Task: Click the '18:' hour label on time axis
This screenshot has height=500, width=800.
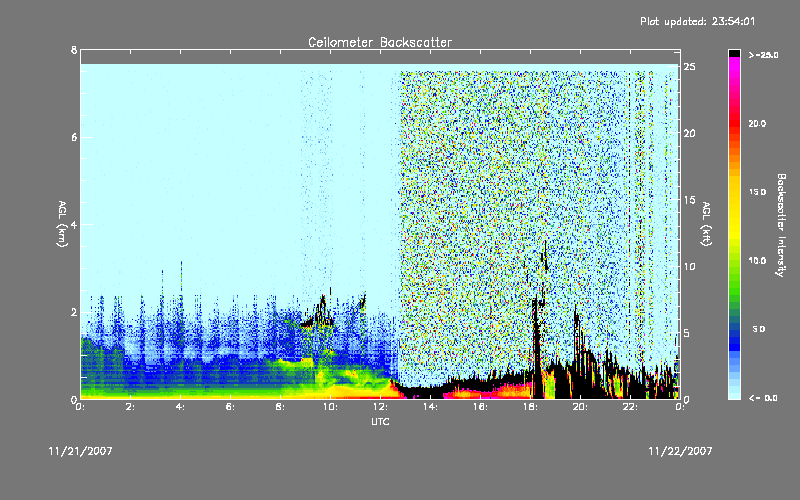Action: pos(530,407)
